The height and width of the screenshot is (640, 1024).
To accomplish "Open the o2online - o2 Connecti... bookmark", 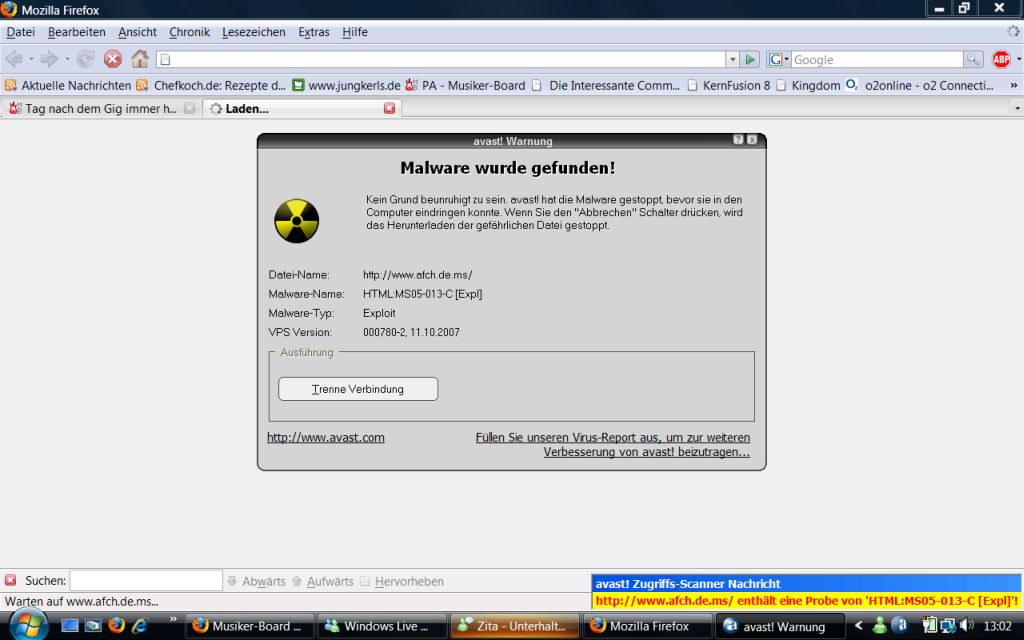I will 920,85.
